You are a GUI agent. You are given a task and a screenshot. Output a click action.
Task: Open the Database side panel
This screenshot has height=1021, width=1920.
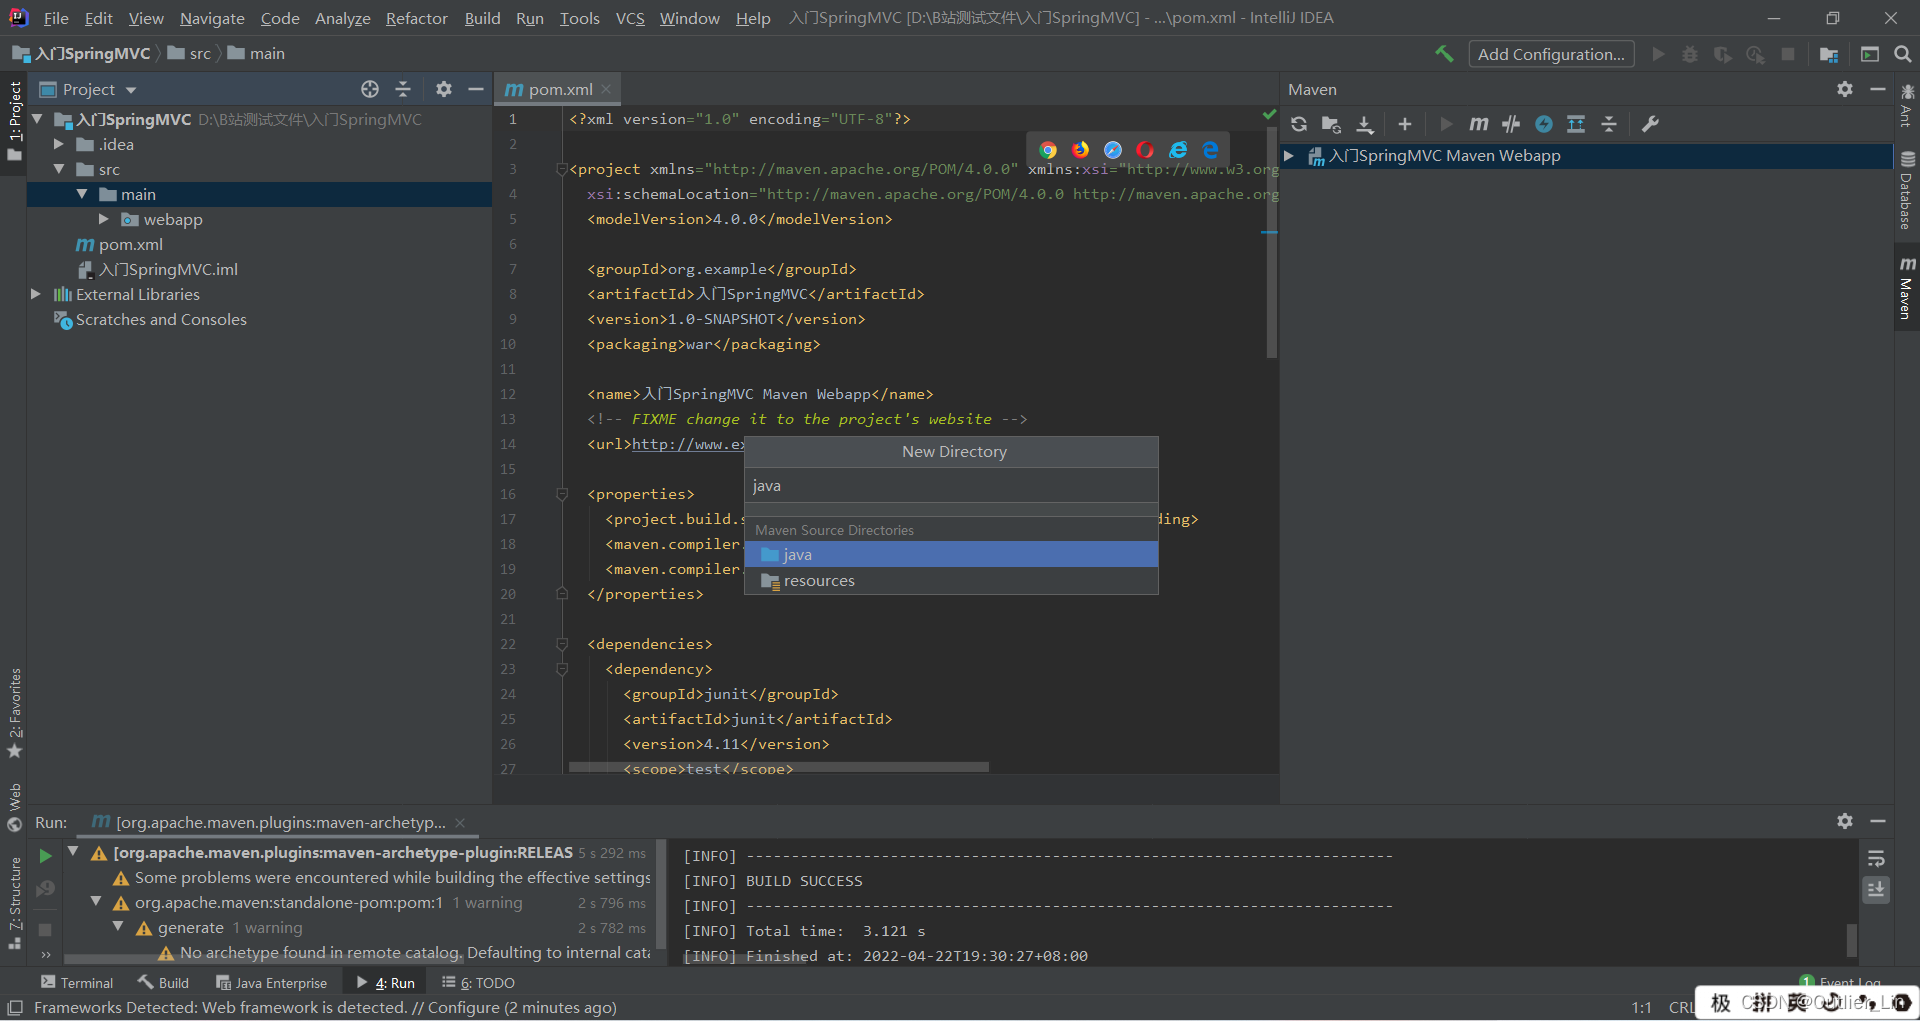(x=1907, y=192)
